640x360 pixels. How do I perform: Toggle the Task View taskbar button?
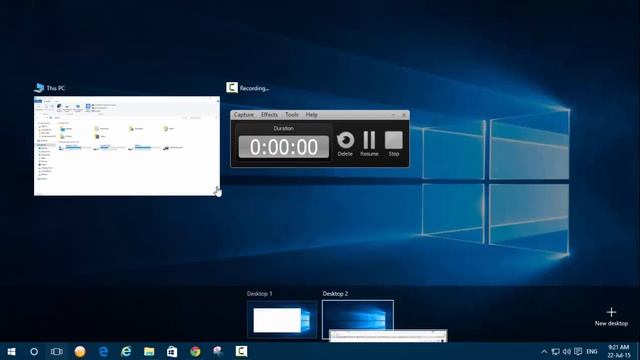tap(56, 351)
